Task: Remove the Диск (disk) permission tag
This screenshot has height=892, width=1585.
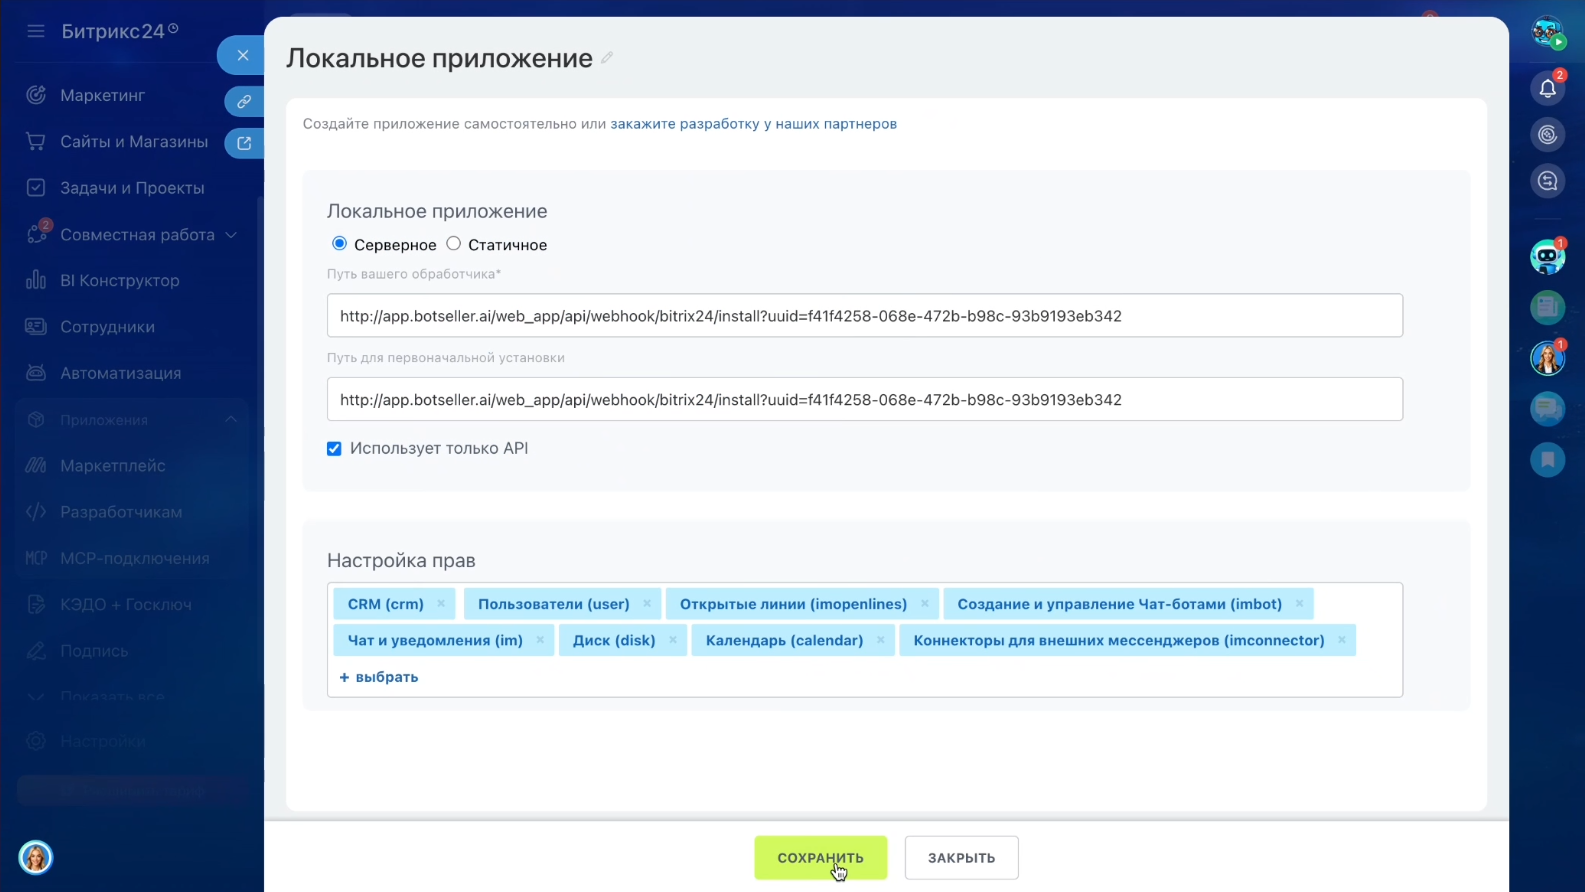Action: click(673, 641)
